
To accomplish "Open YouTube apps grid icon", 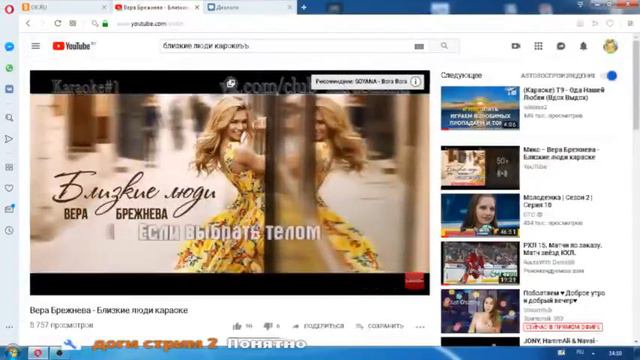I will click(538, 46).
